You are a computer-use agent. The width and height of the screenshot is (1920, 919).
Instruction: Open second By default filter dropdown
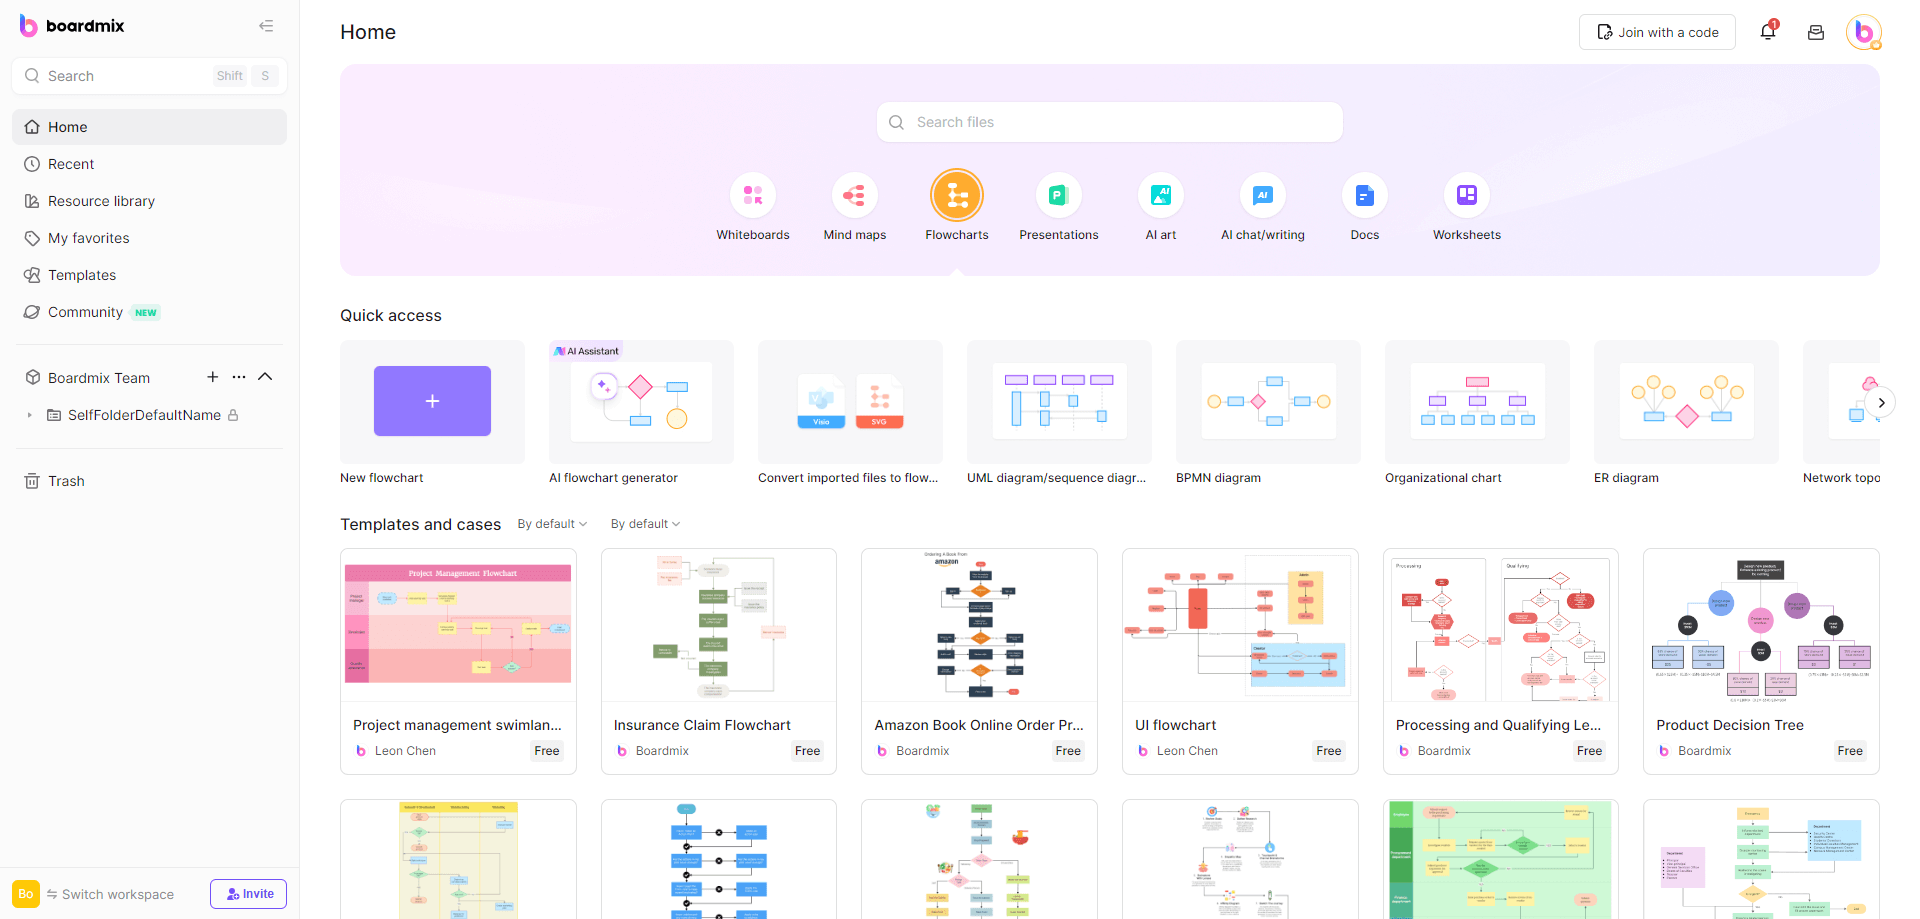[x=645, y=524]
